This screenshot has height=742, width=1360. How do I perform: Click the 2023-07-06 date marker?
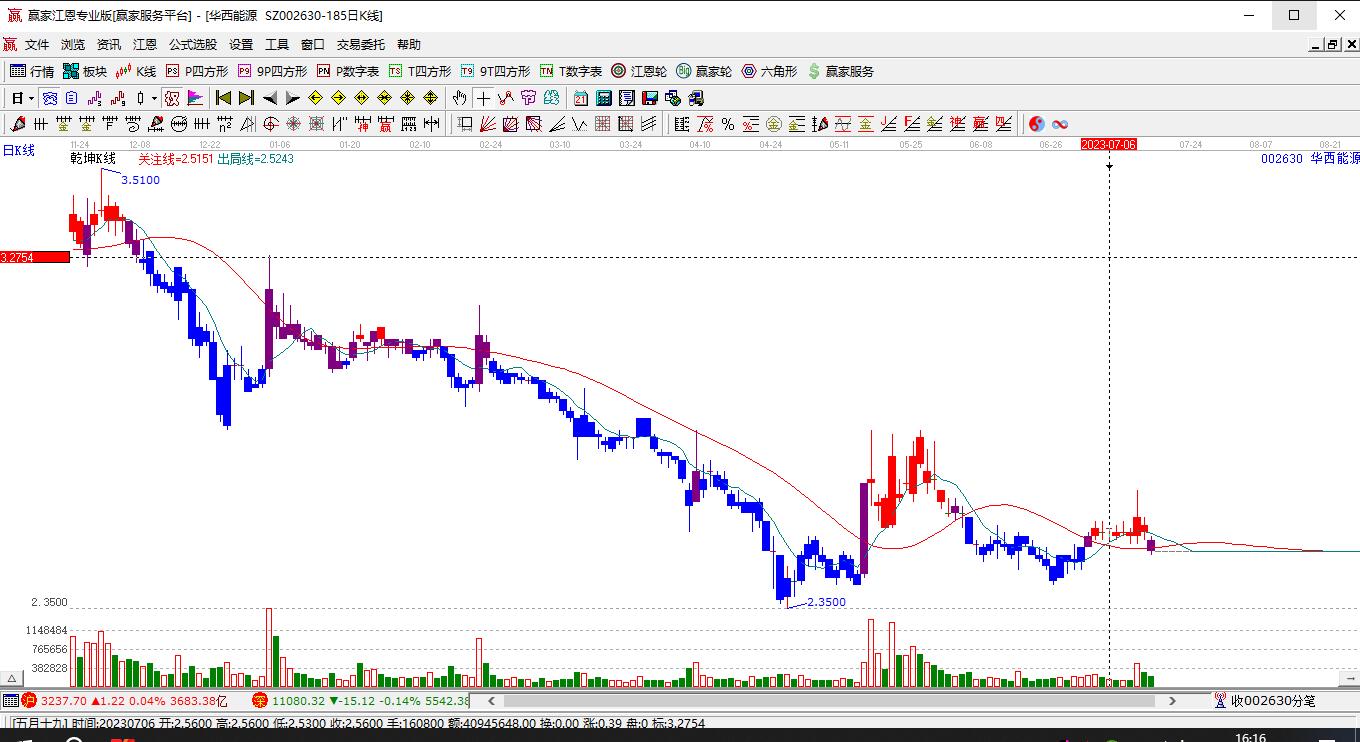[x=1109, y=144]
